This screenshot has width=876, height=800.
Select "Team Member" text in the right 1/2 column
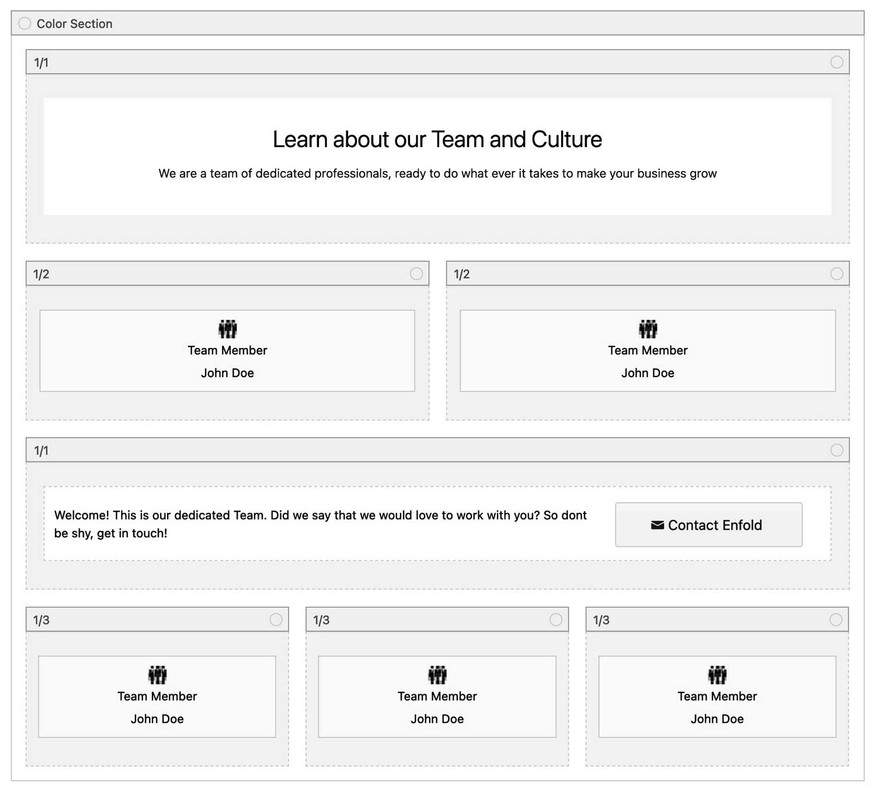648,350
